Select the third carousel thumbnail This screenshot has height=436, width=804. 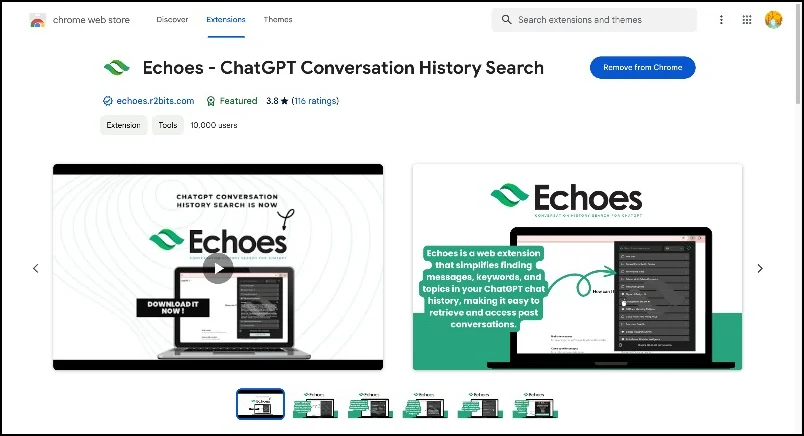tap(370, 404)
